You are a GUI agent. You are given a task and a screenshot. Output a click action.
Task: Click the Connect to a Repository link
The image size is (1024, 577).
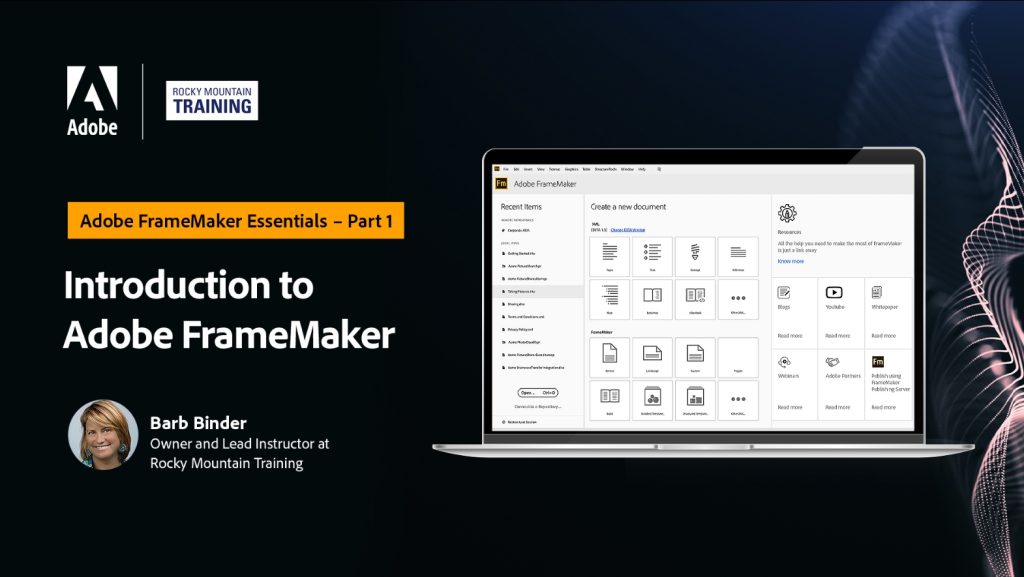(537, 407)
